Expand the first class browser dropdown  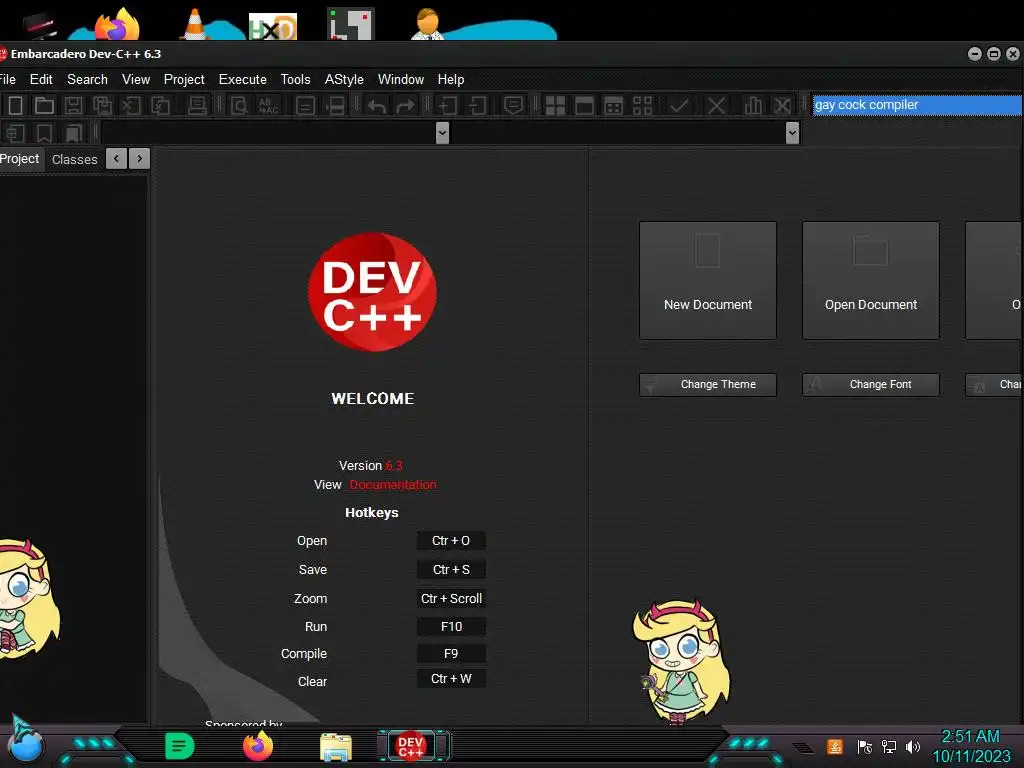[442, 133]
